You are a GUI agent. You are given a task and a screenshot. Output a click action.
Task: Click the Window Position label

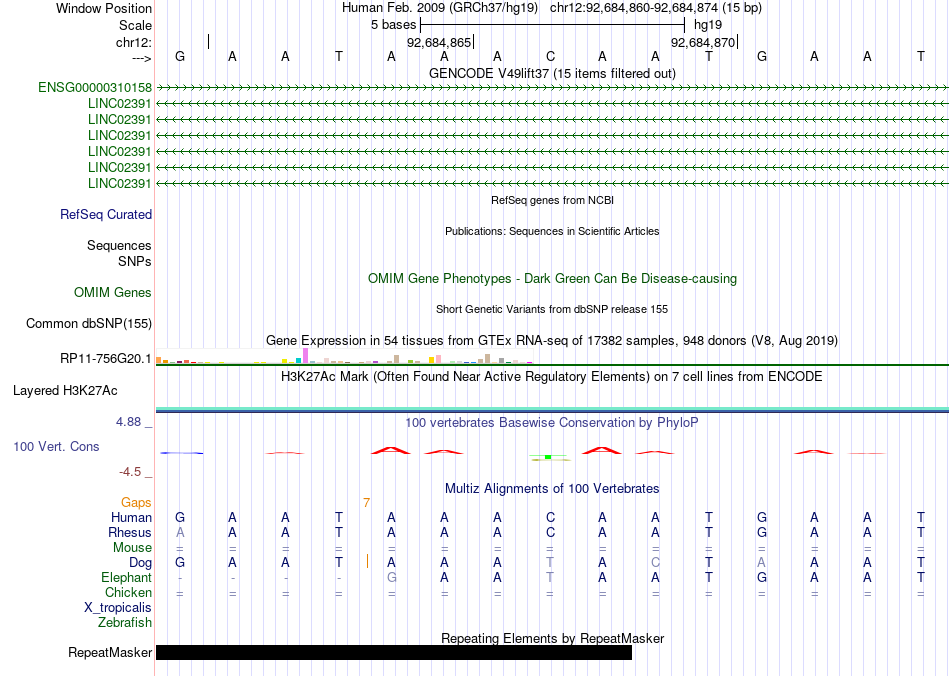[x=104, y=8]
